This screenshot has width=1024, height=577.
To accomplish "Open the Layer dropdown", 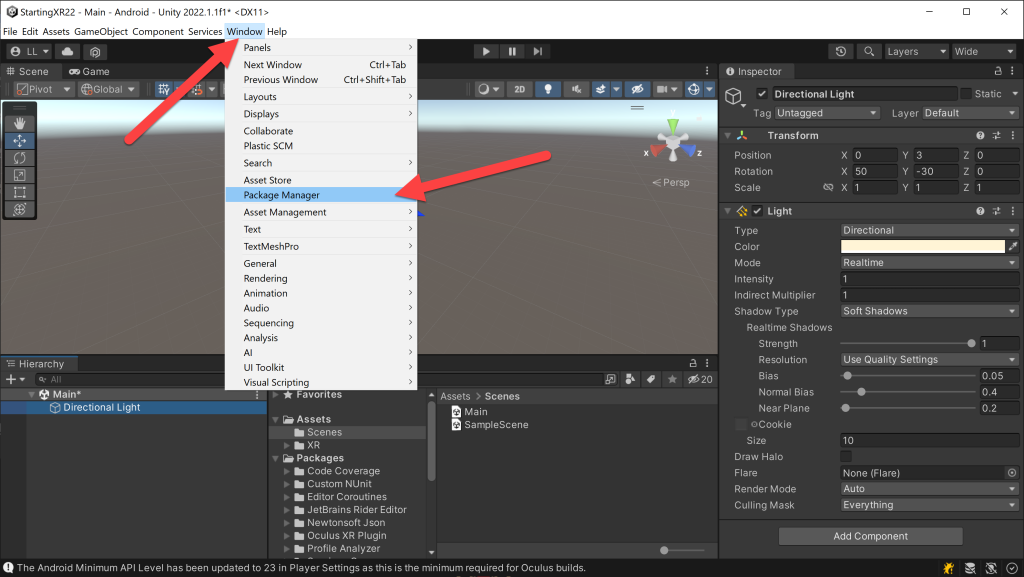I will point(970,113).
